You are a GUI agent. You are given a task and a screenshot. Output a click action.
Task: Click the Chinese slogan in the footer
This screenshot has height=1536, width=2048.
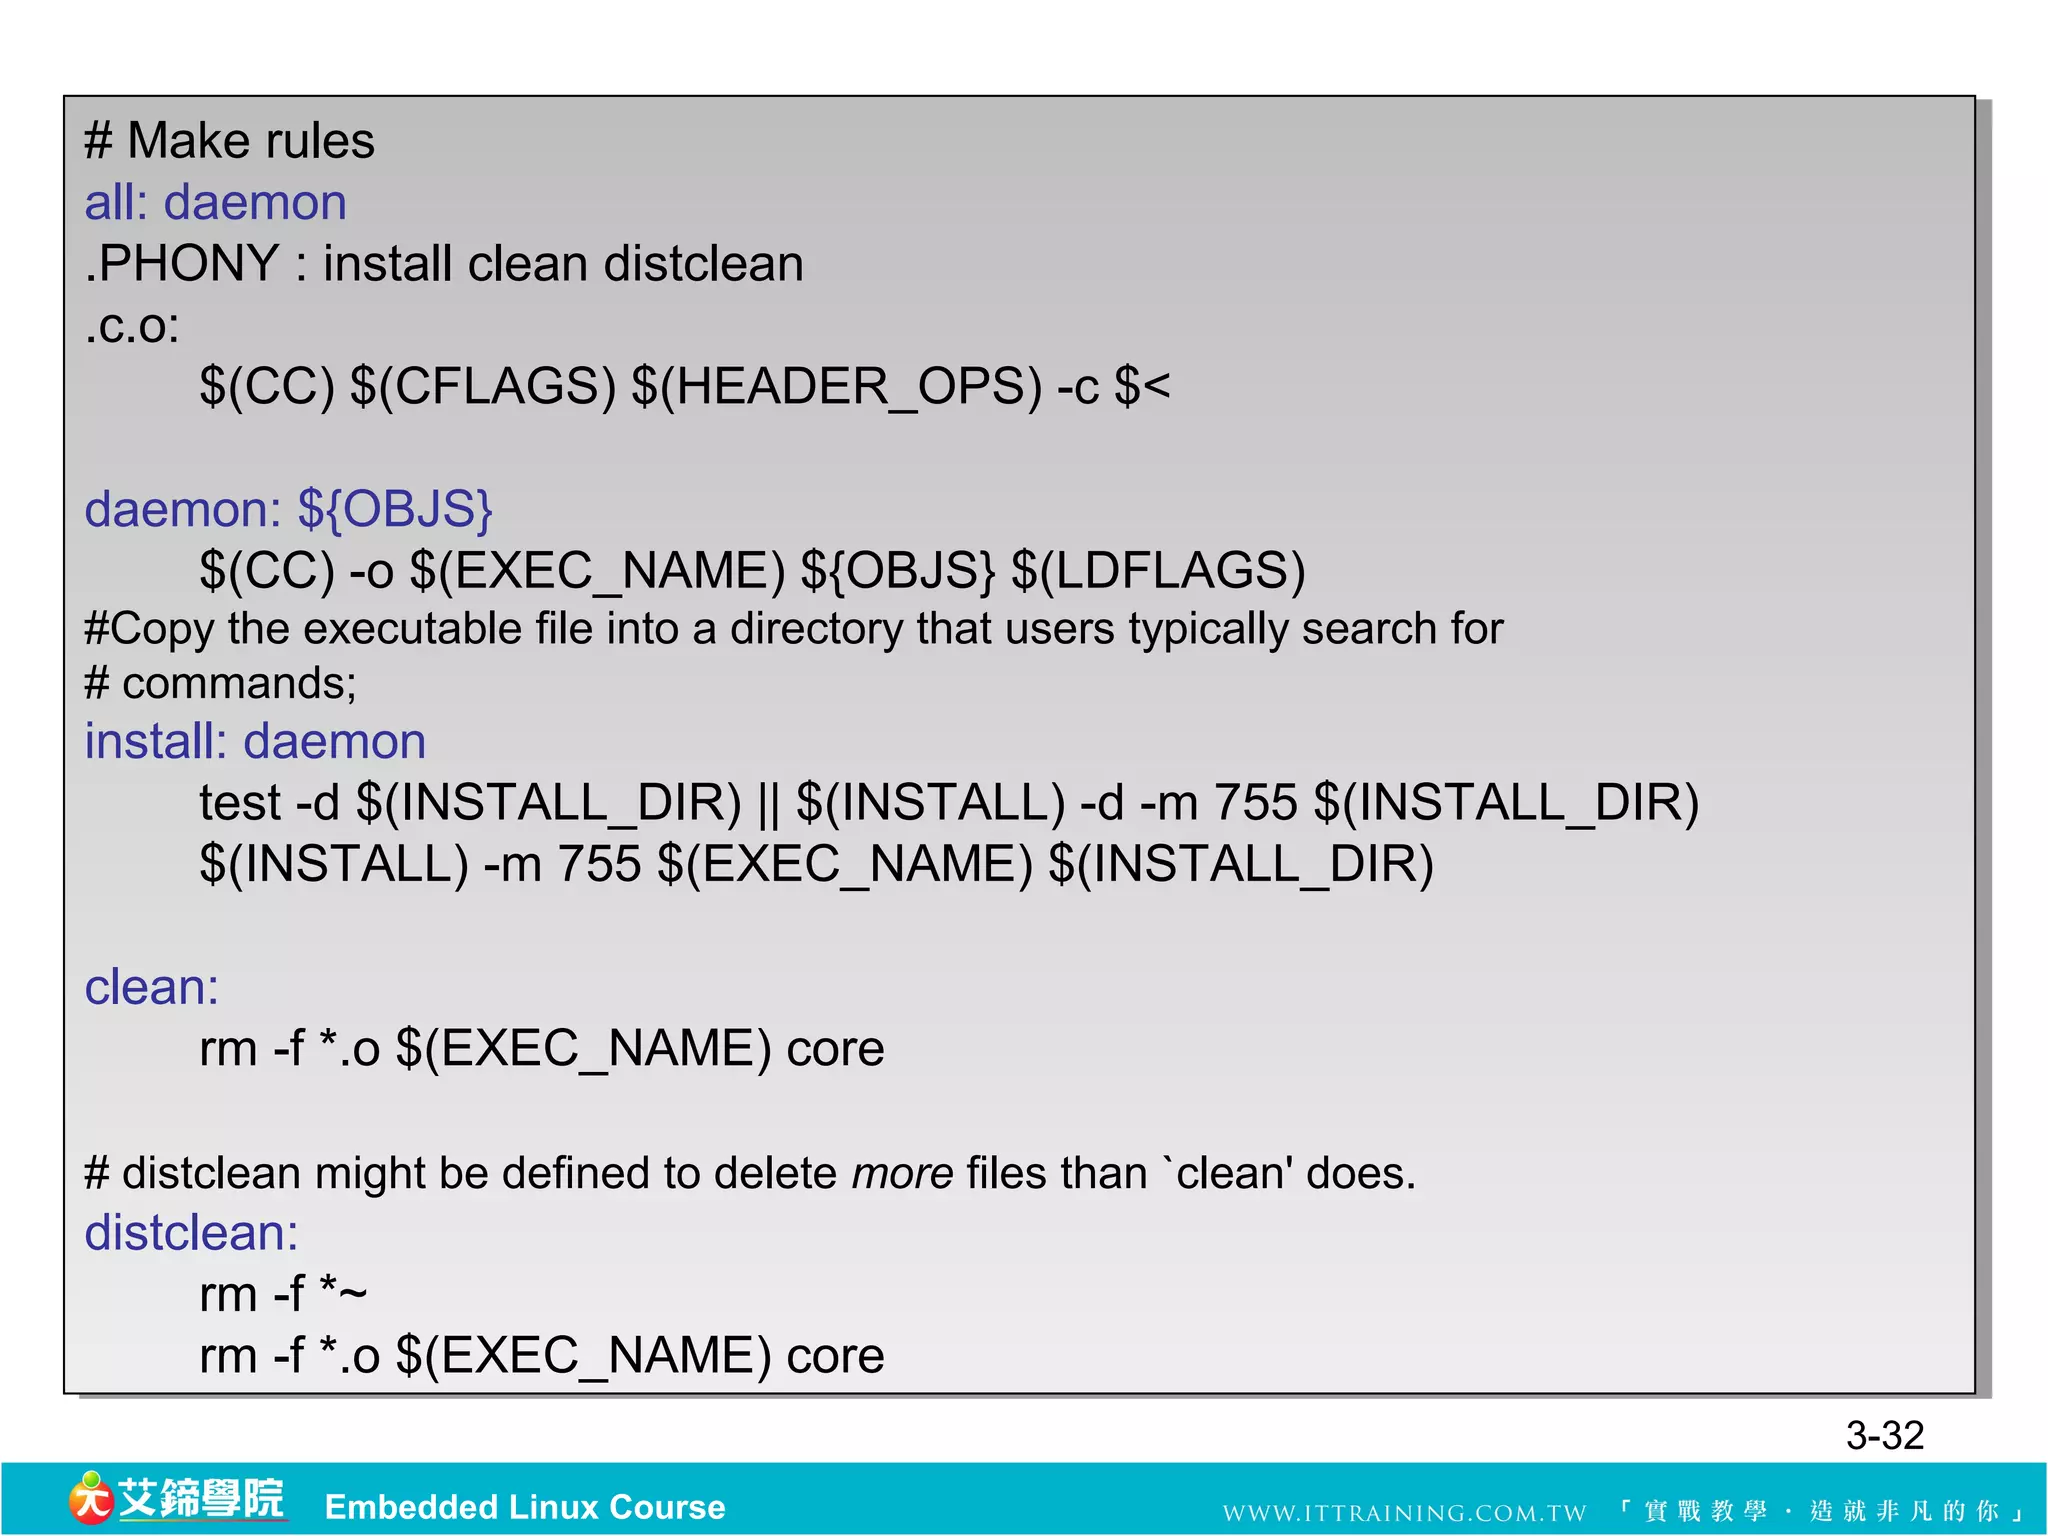click(x=1819, y=1511)
